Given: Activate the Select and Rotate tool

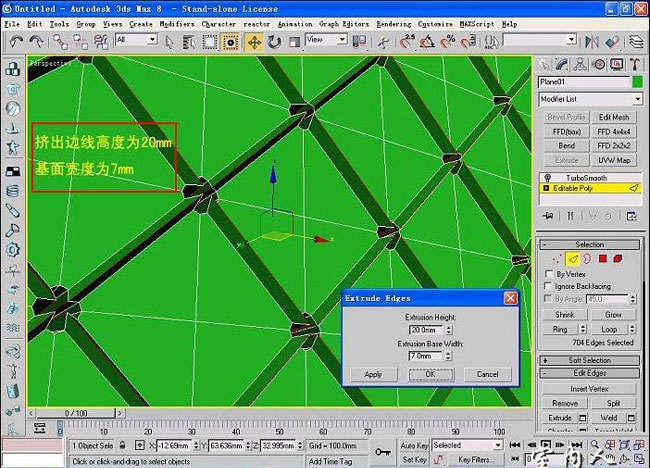Looking at the screenshot, I should tap(274, 41).
